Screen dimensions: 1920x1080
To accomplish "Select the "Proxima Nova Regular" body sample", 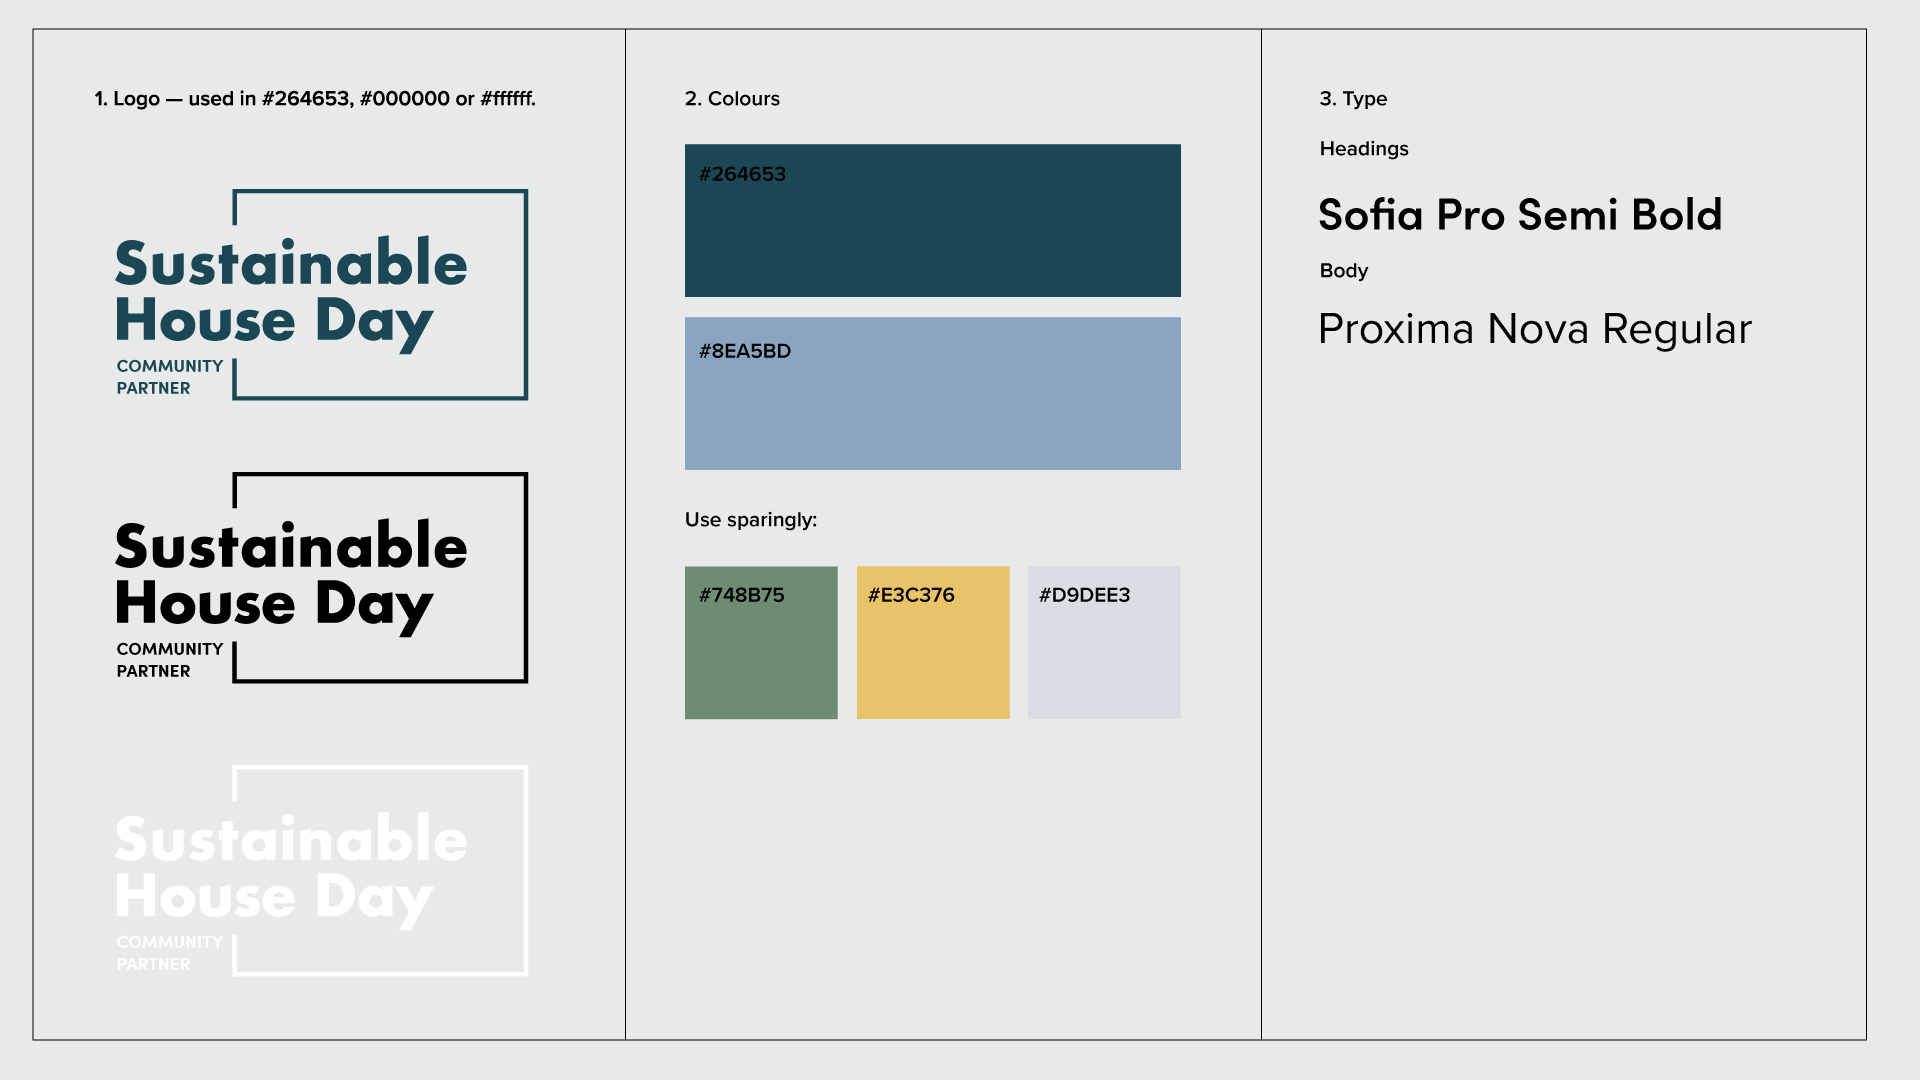I will 1534,329.
